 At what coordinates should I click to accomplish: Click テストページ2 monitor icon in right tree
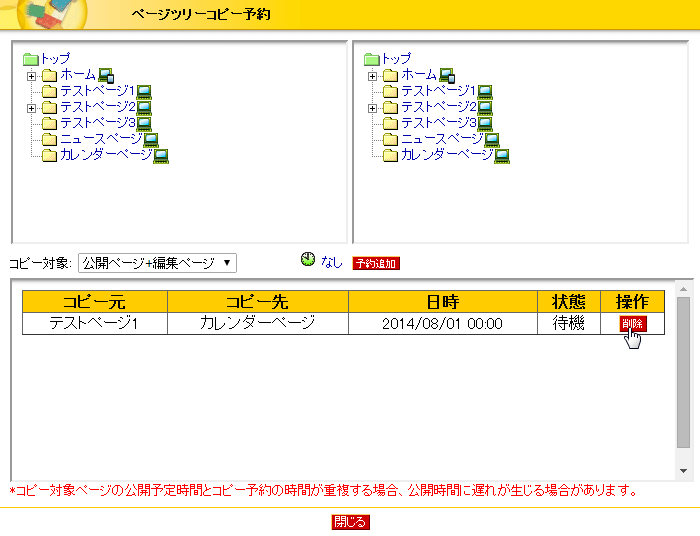(485, 108)
